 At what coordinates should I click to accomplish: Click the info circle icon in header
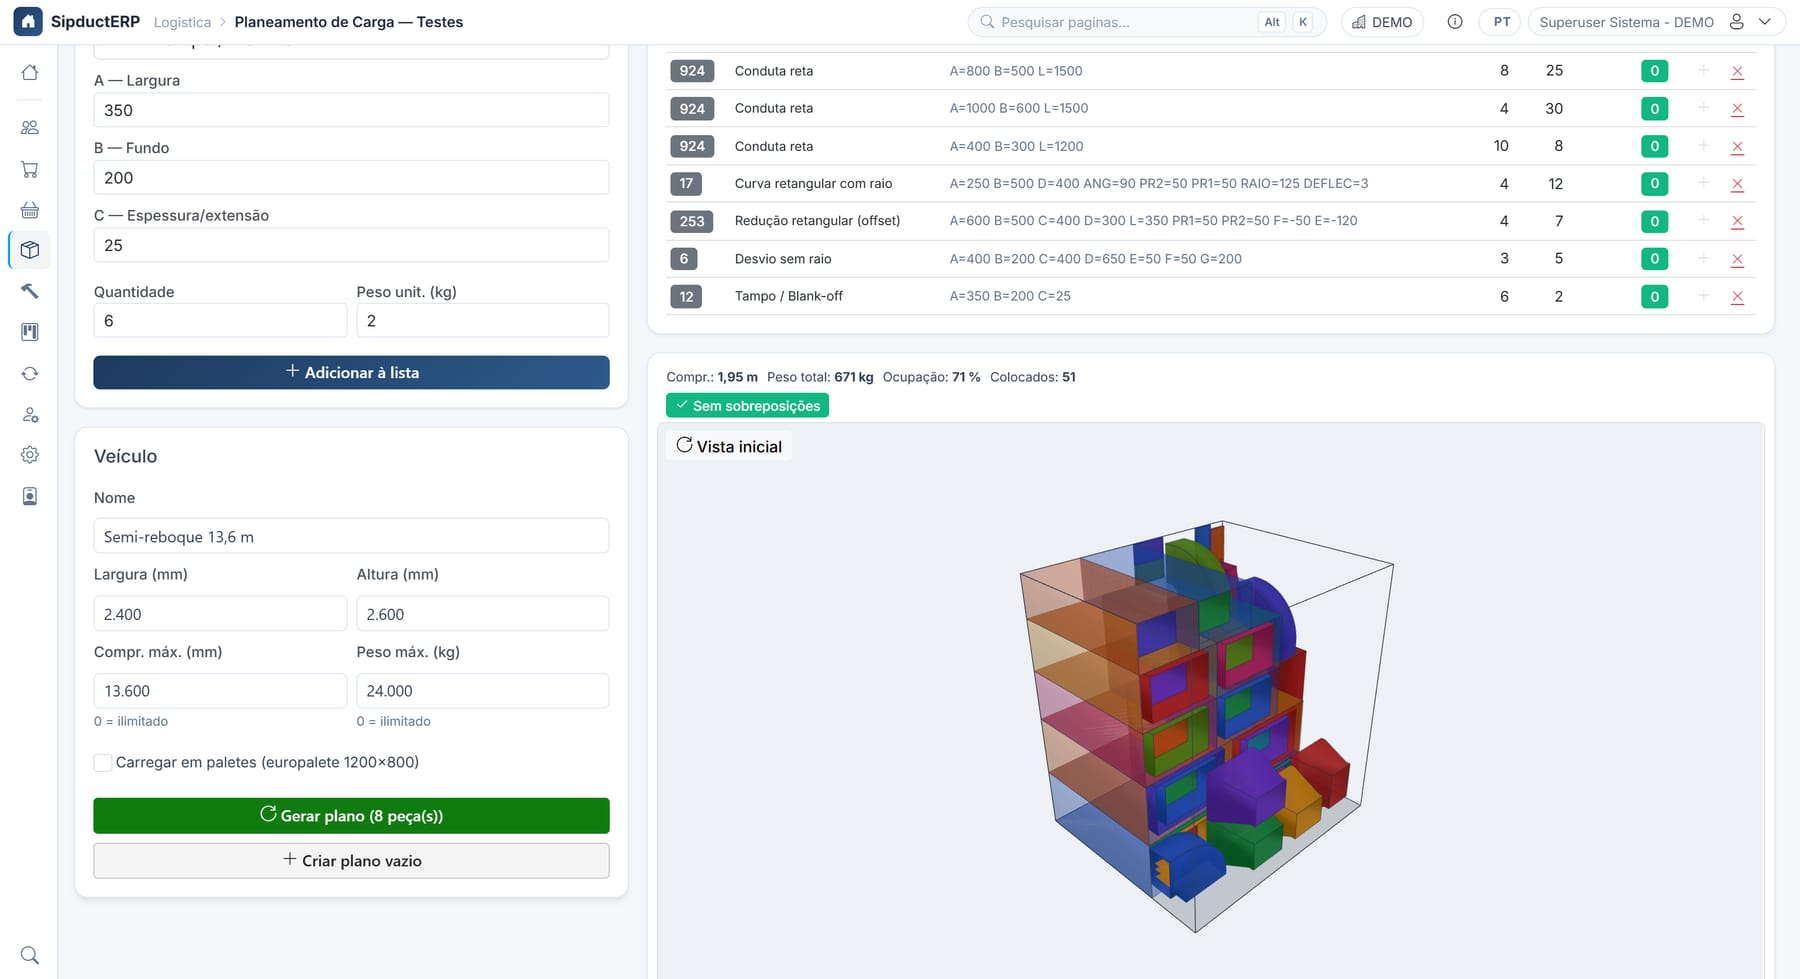coord(1455,22)
